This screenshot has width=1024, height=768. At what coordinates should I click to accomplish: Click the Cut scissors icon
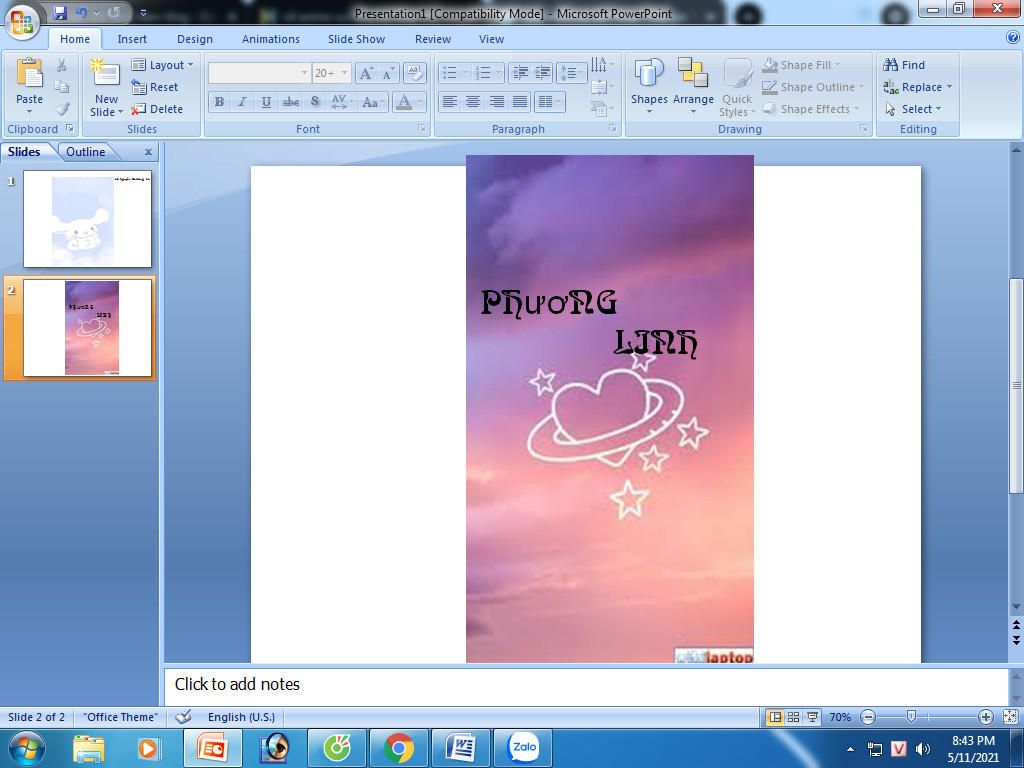pyautogui.click(x=61, y=65)
